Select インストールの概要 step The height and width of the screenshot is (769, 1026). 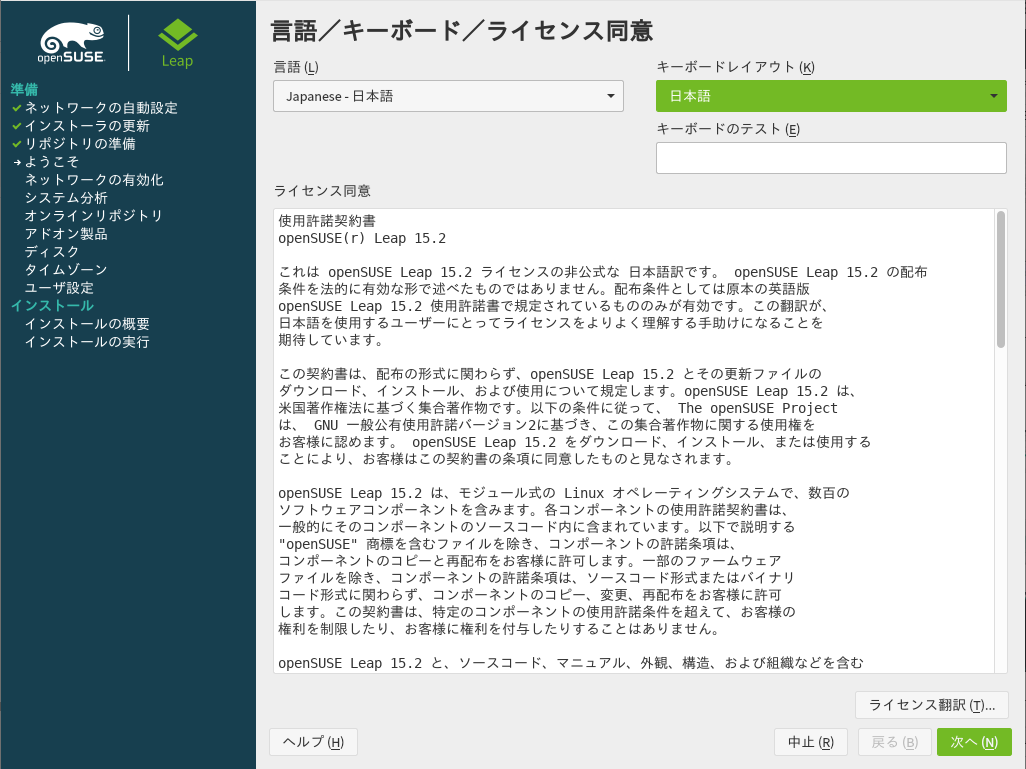pos(87,324)
